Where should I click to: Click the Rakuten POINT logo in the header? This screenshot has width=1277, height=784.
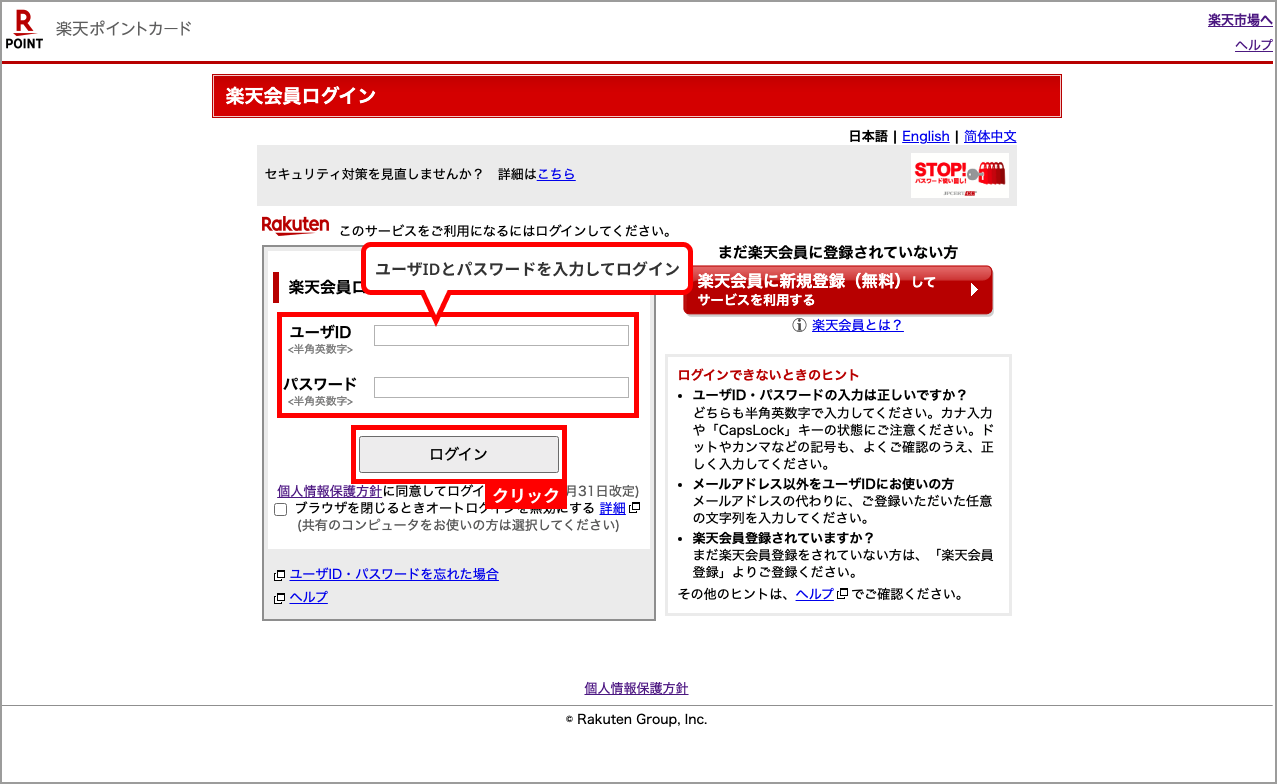[24, 30]
